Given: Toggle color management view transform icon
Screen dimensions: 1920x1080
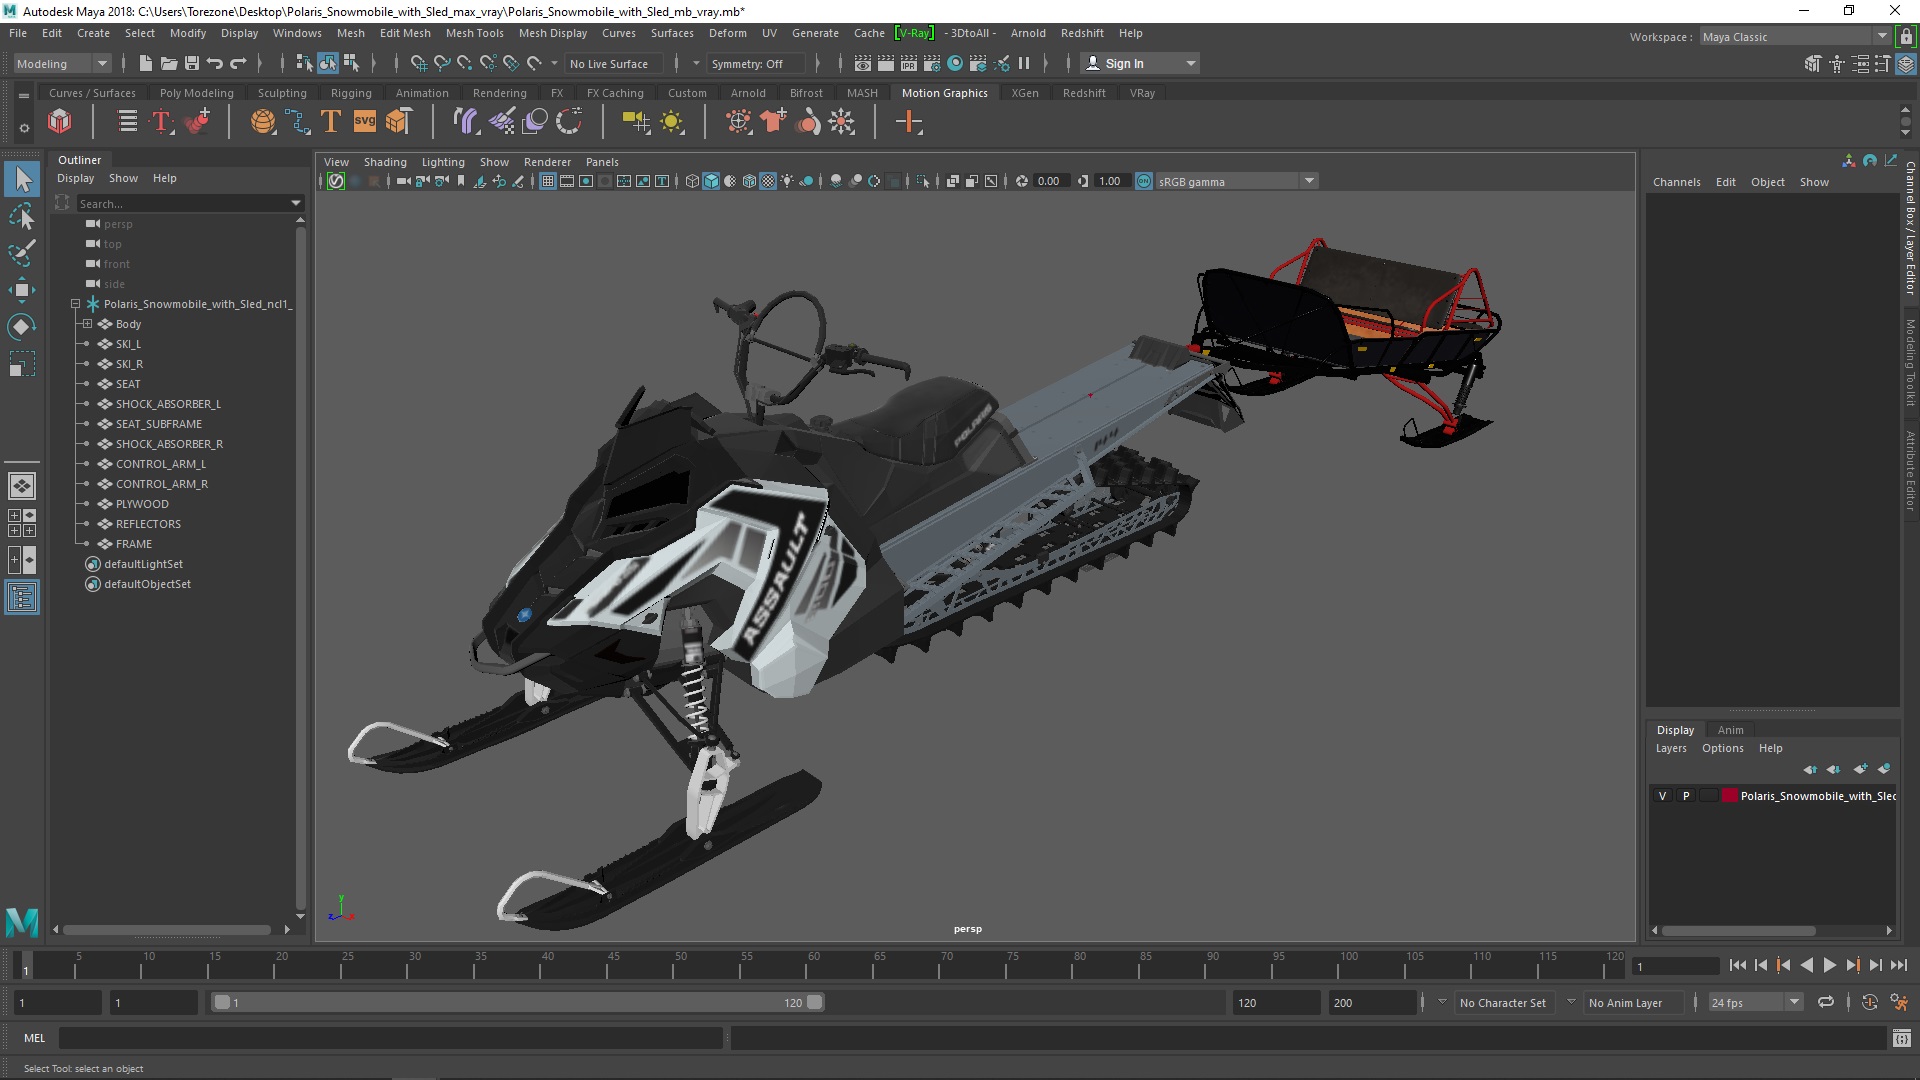Looking at the screenshot, I should click(x=1144, y=181).
